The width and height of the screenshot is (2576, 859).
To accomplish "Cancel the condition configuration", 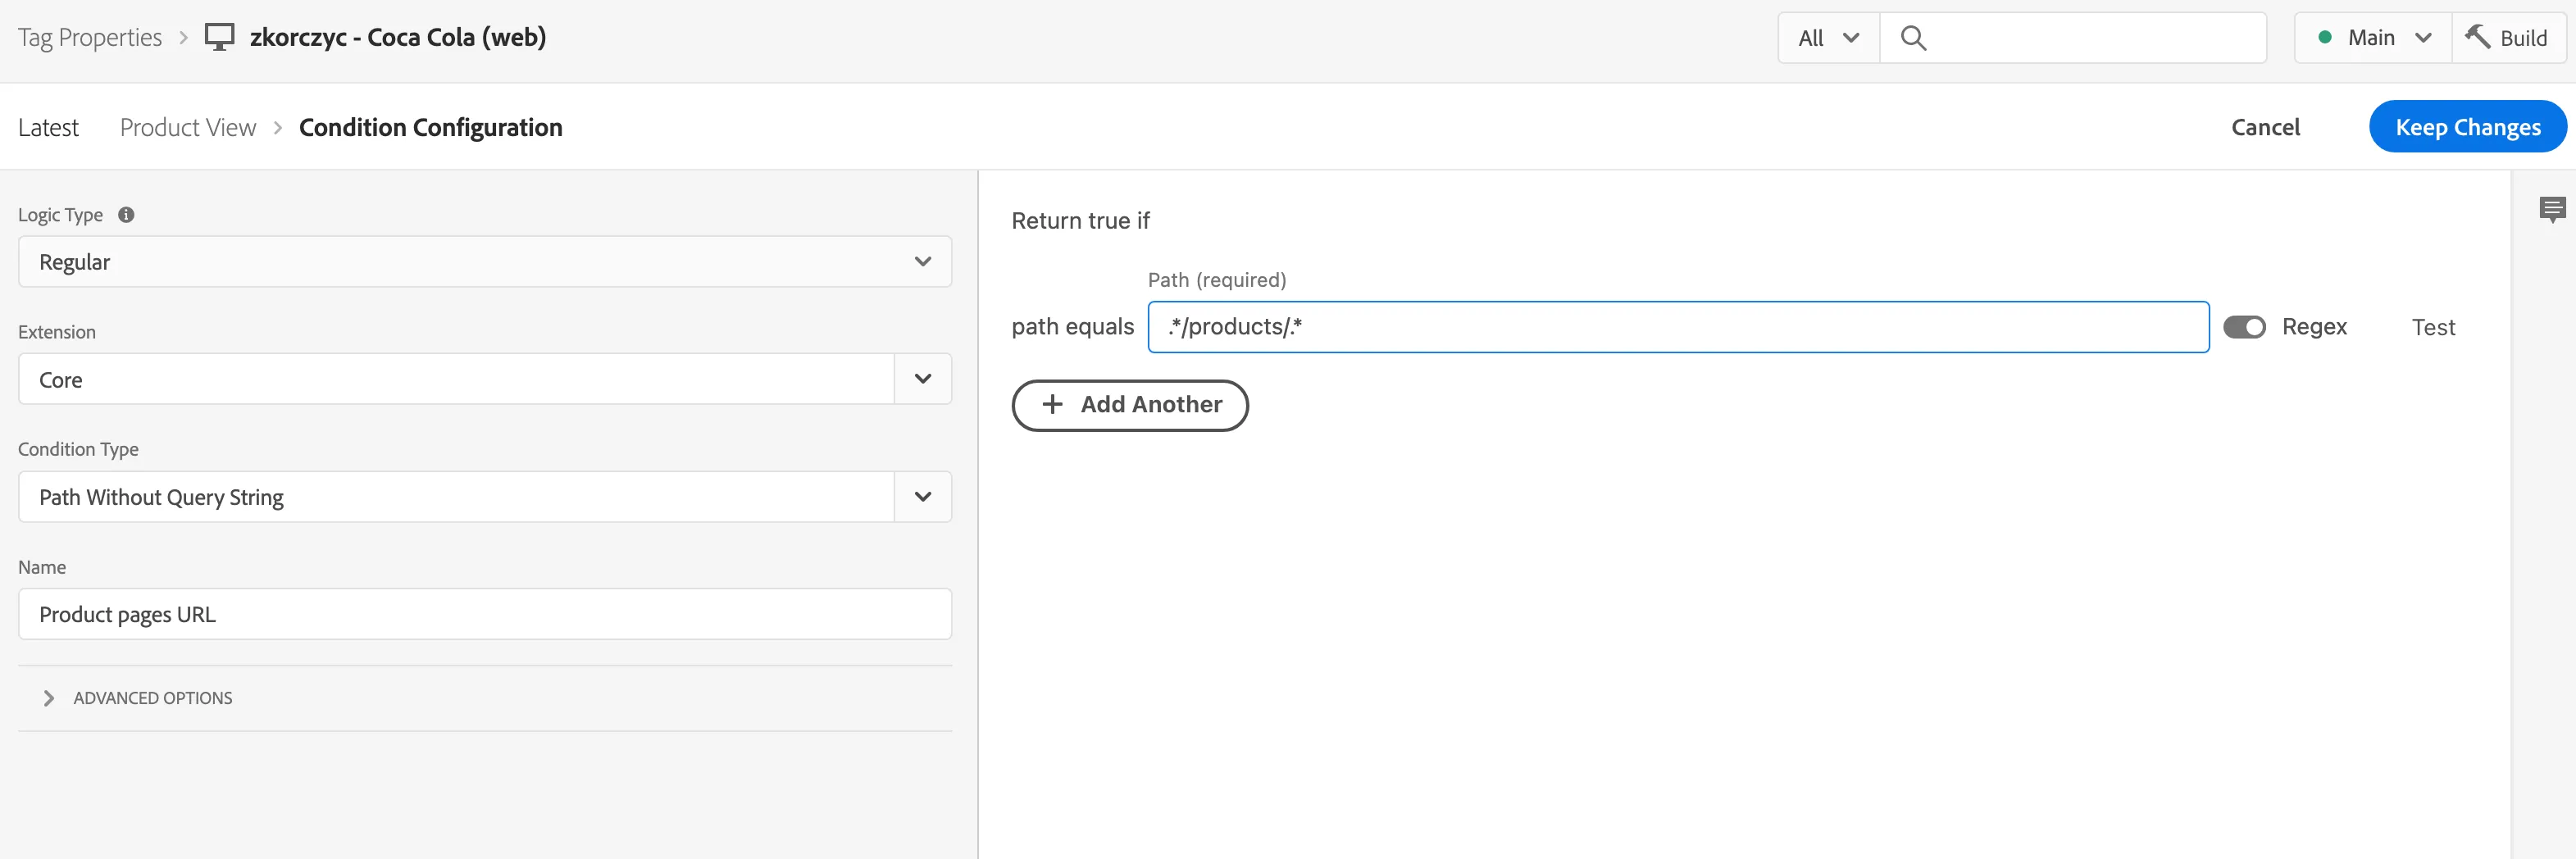I will 2265,127.
